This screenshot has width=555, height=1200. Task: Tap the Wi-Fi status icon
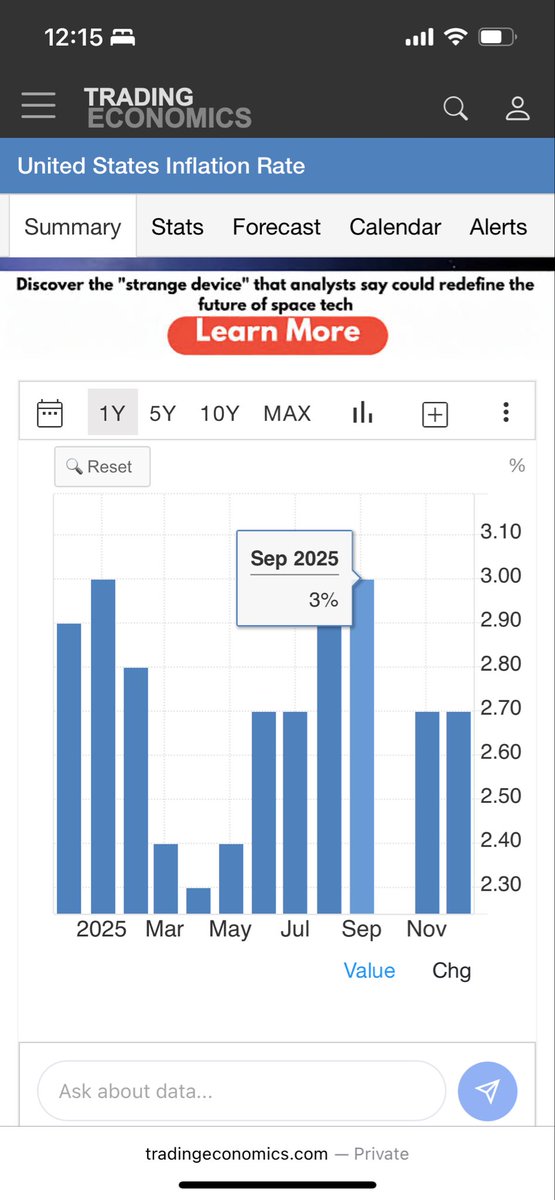point(456,37)
